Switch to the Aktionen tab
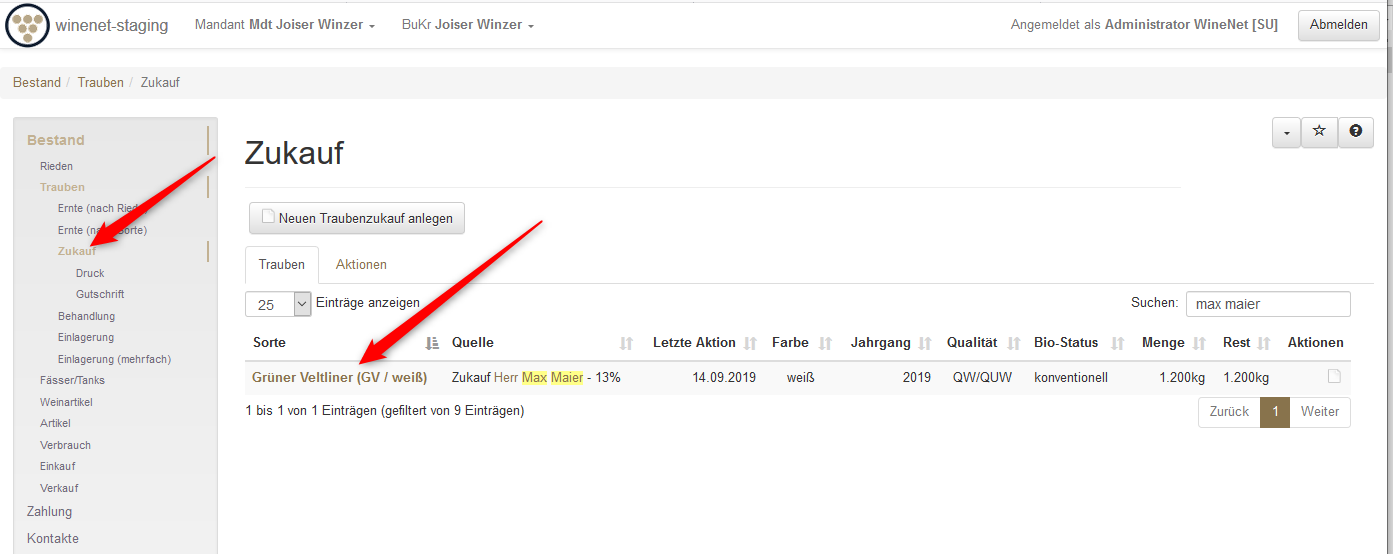Screen dimensions: 1393x554 361,265
